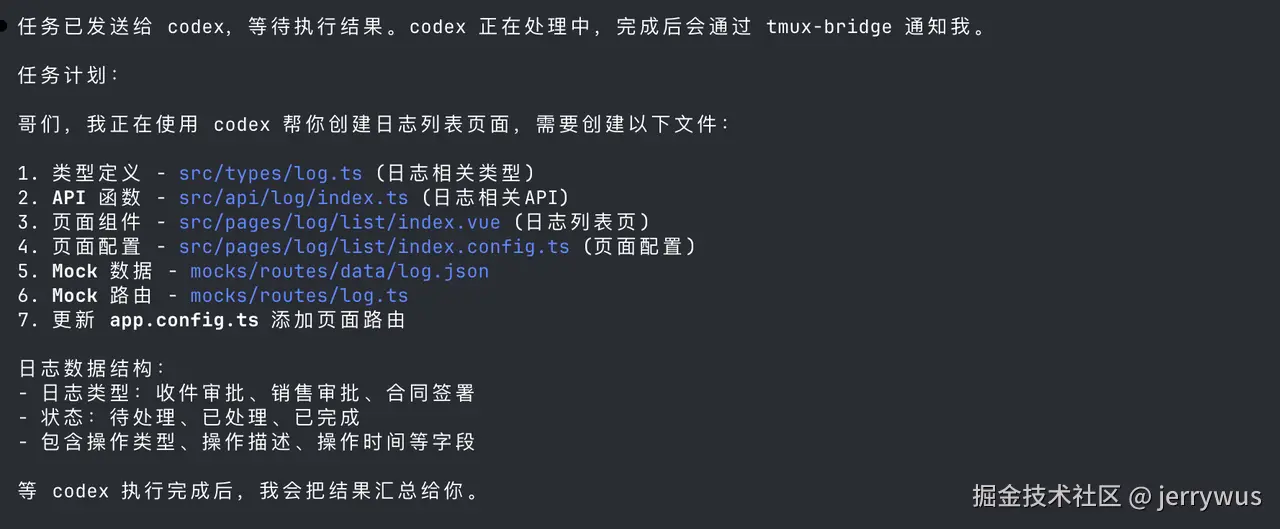The image size is (1280, 529).
Task: Click the 掘金技术社区 watermark text
Action: (x=1047, y=495)
